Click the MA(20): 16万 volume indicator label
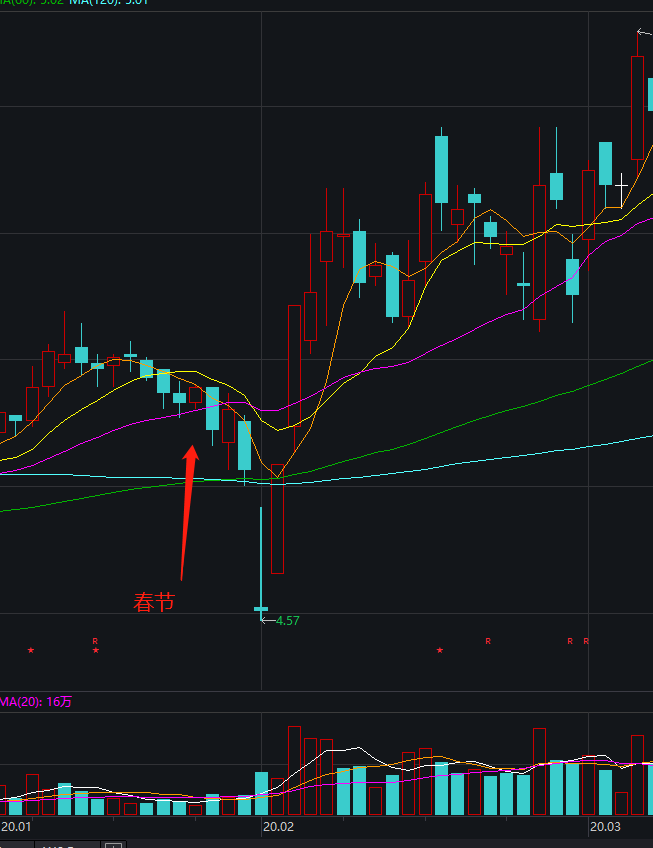 pyautogui.click(x=36, y=702)
